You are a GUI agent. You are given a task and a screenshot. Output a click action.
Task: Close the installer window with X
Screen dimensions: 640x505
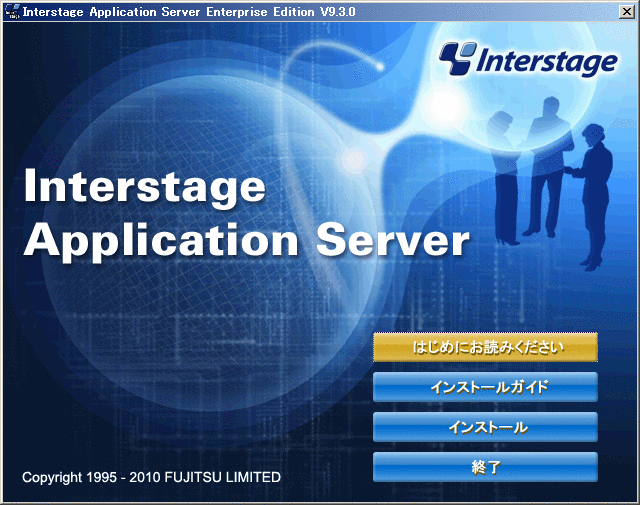point(627,11)
